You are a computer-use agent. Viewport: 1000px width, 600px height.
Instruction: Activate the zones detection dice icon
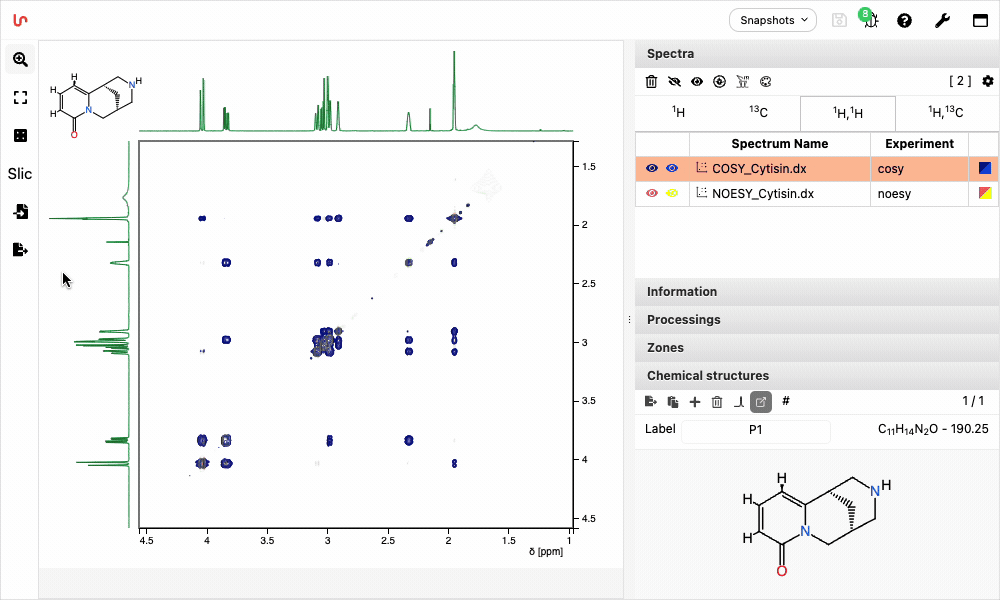(20, 136)
